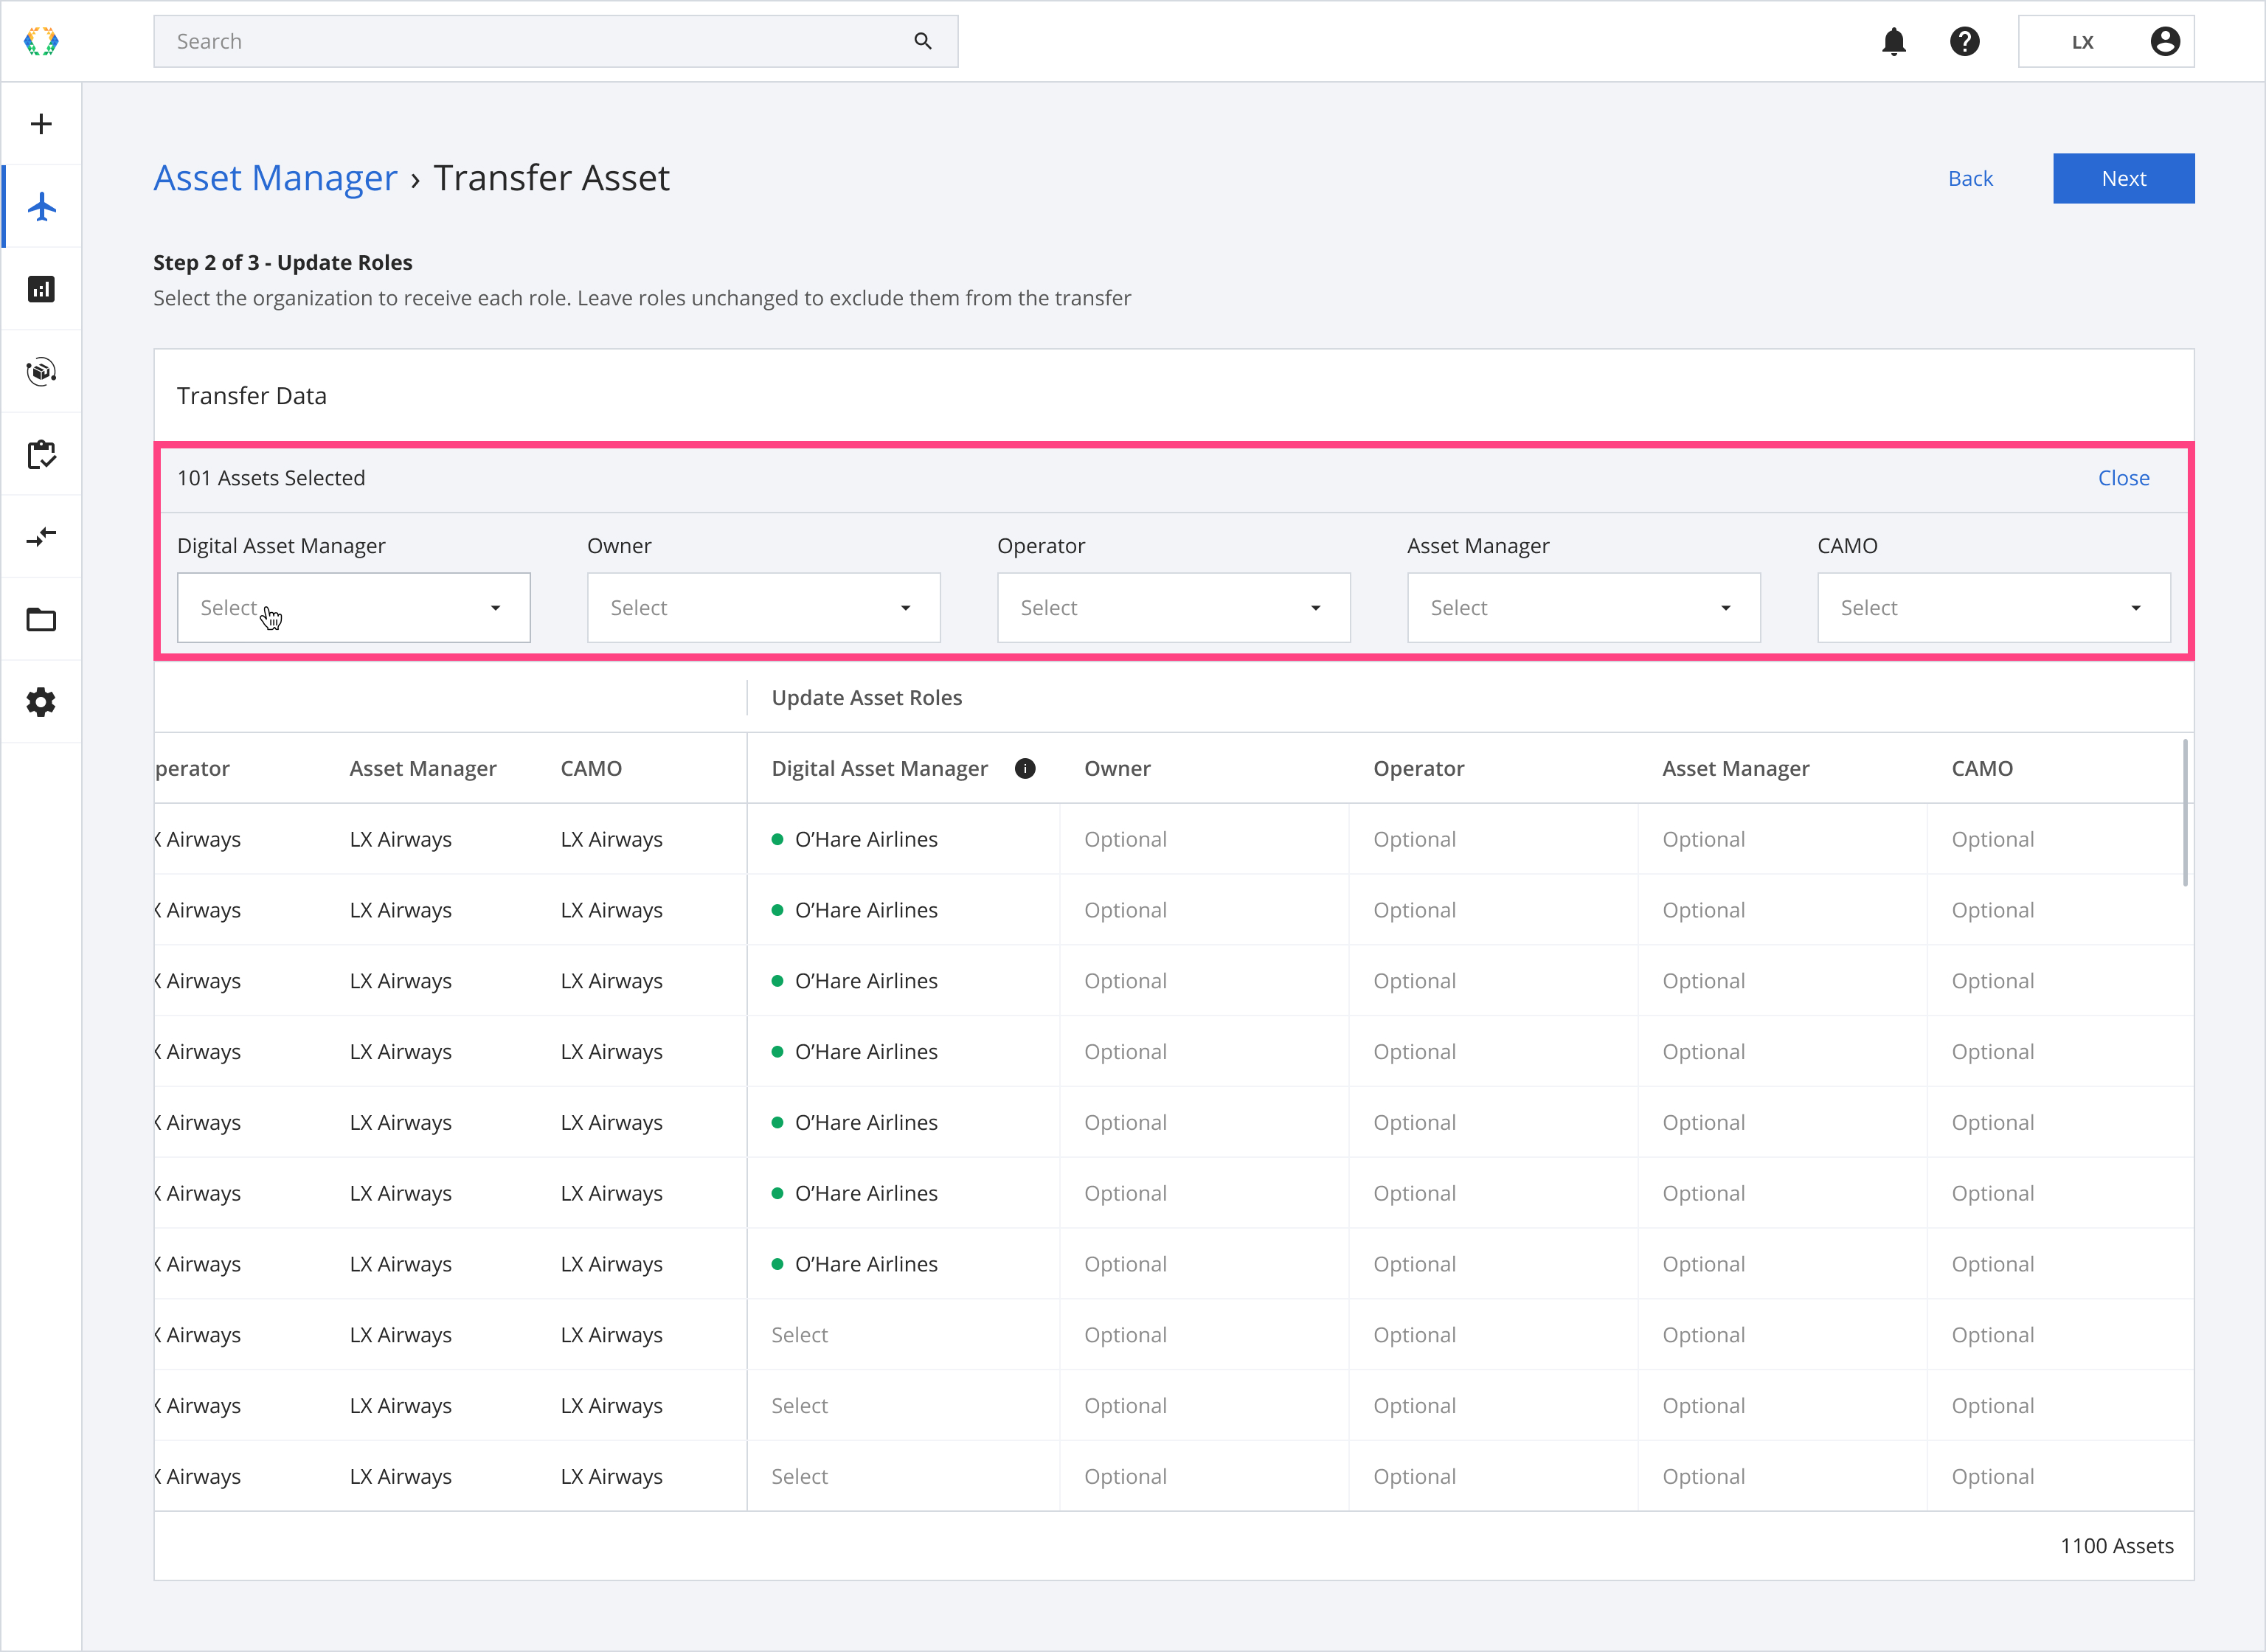Click the last row 'Select' cell
This screenshot has width=2266, height=1652.
tap(903, 1476)
